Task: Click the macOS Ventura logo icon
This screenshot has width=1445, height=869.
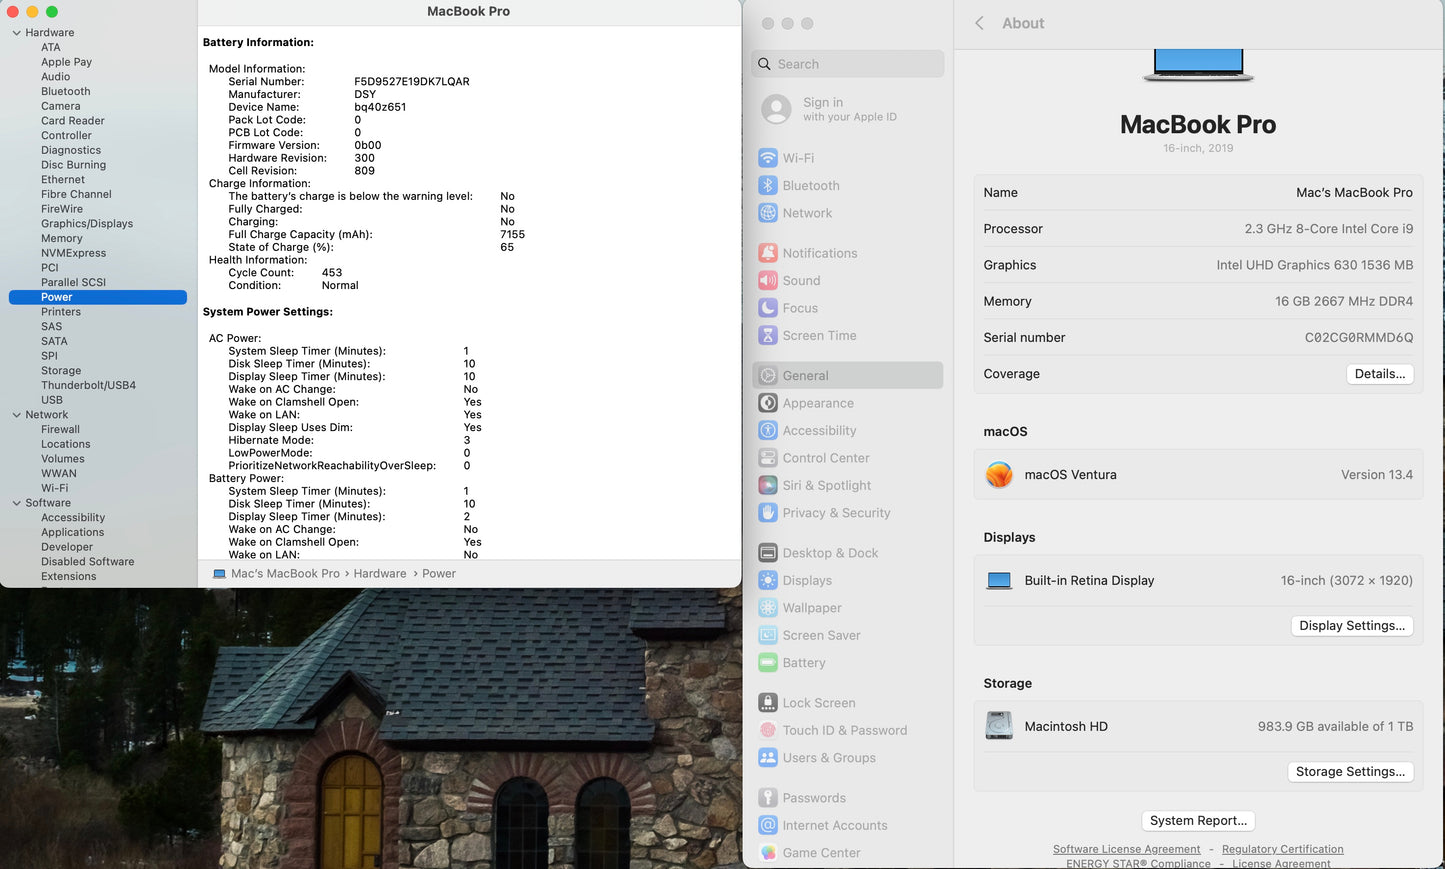Action: 999,475
